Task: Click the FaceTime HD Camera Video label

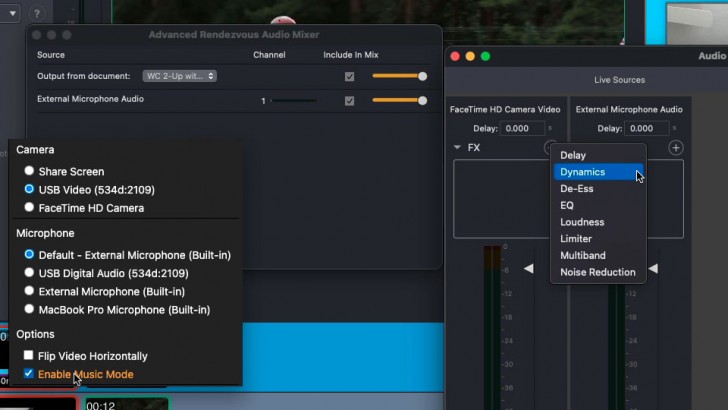Action: point(505,110)
